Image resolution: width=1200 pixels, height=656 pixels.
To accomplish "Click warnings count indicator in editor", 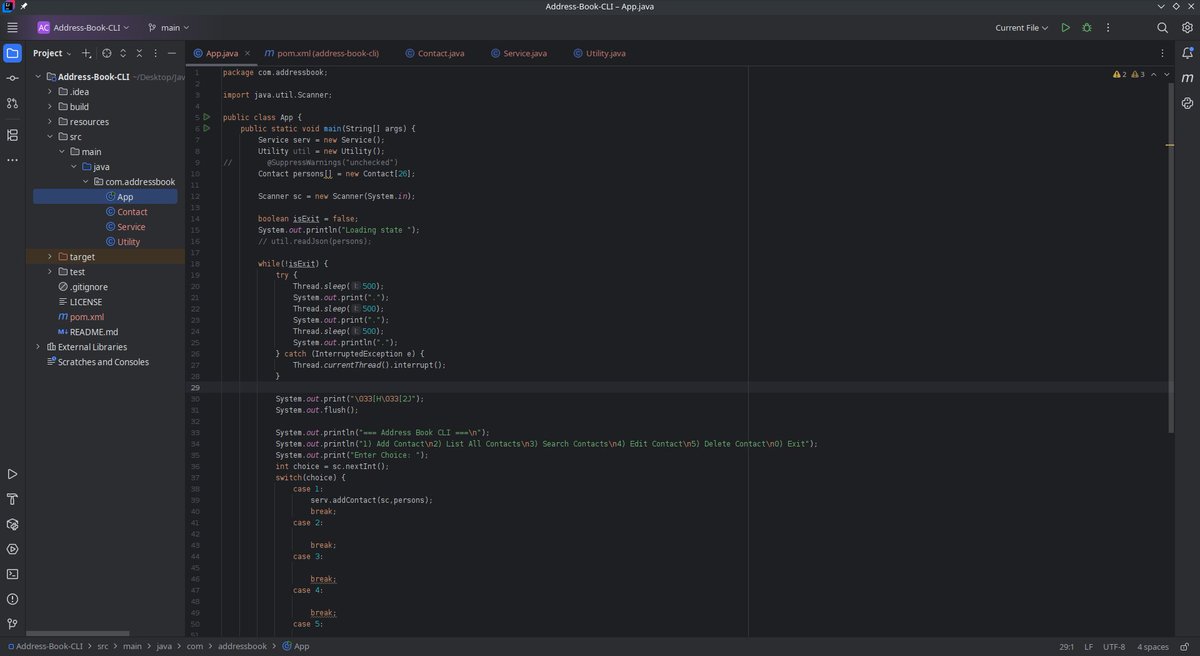I will coord(1128,74).
